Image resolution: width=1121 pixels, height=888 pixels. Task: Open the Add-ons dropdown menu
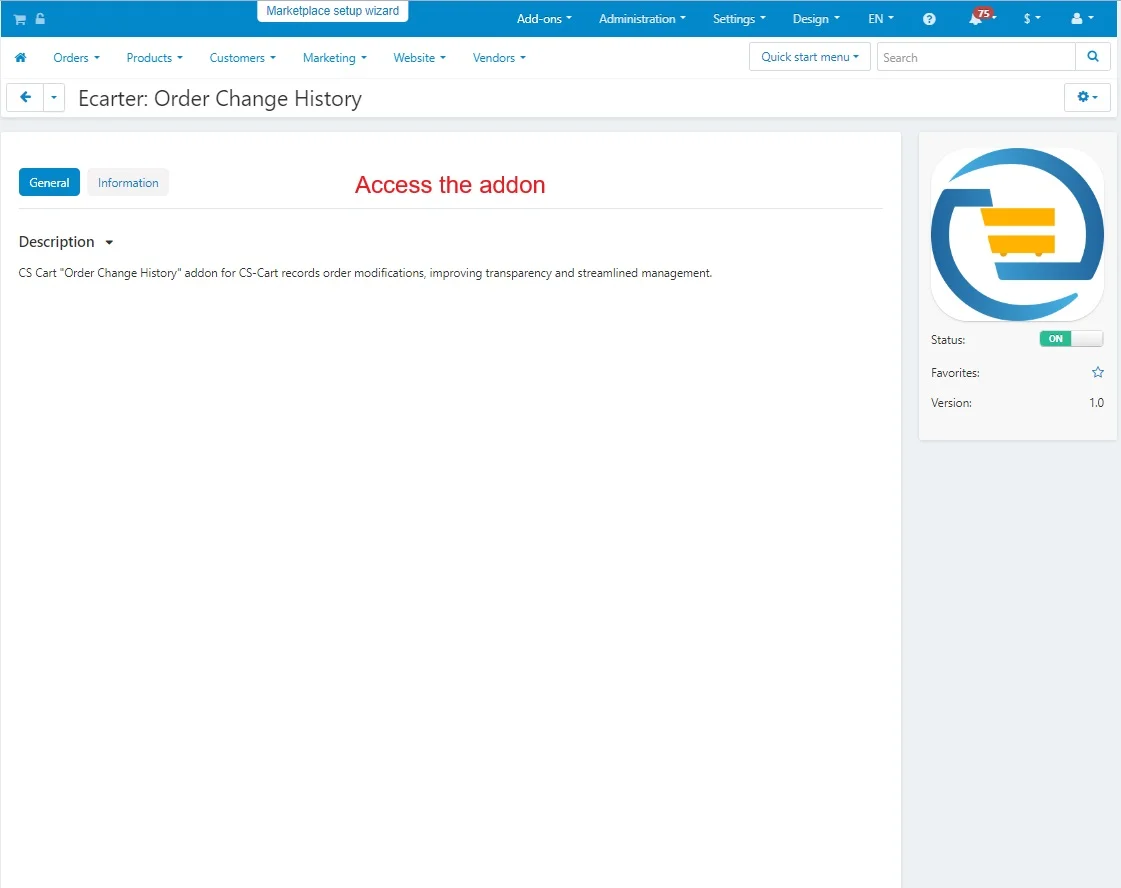(x=544, y=19)
